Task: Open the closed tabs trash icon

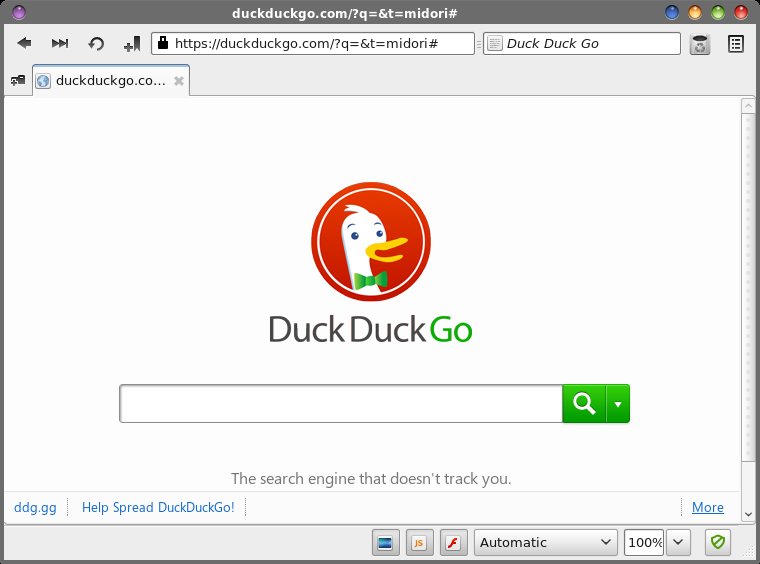Action: 700,44
